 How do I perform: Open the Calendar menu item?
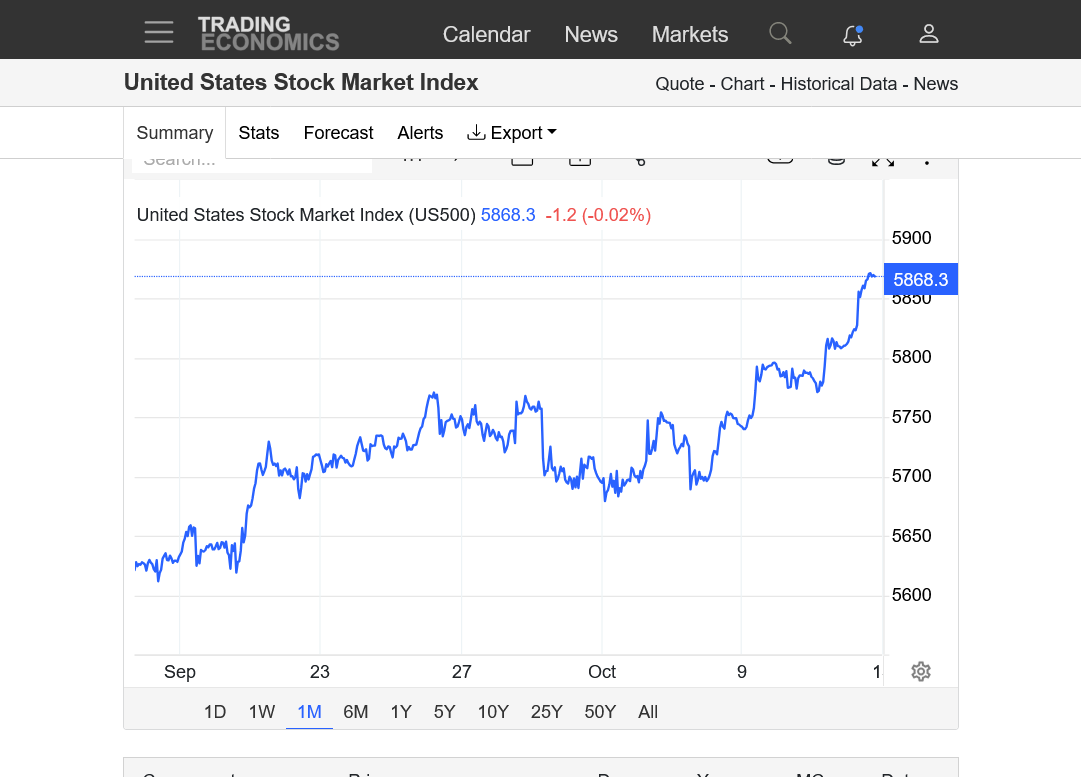point(486,34)
